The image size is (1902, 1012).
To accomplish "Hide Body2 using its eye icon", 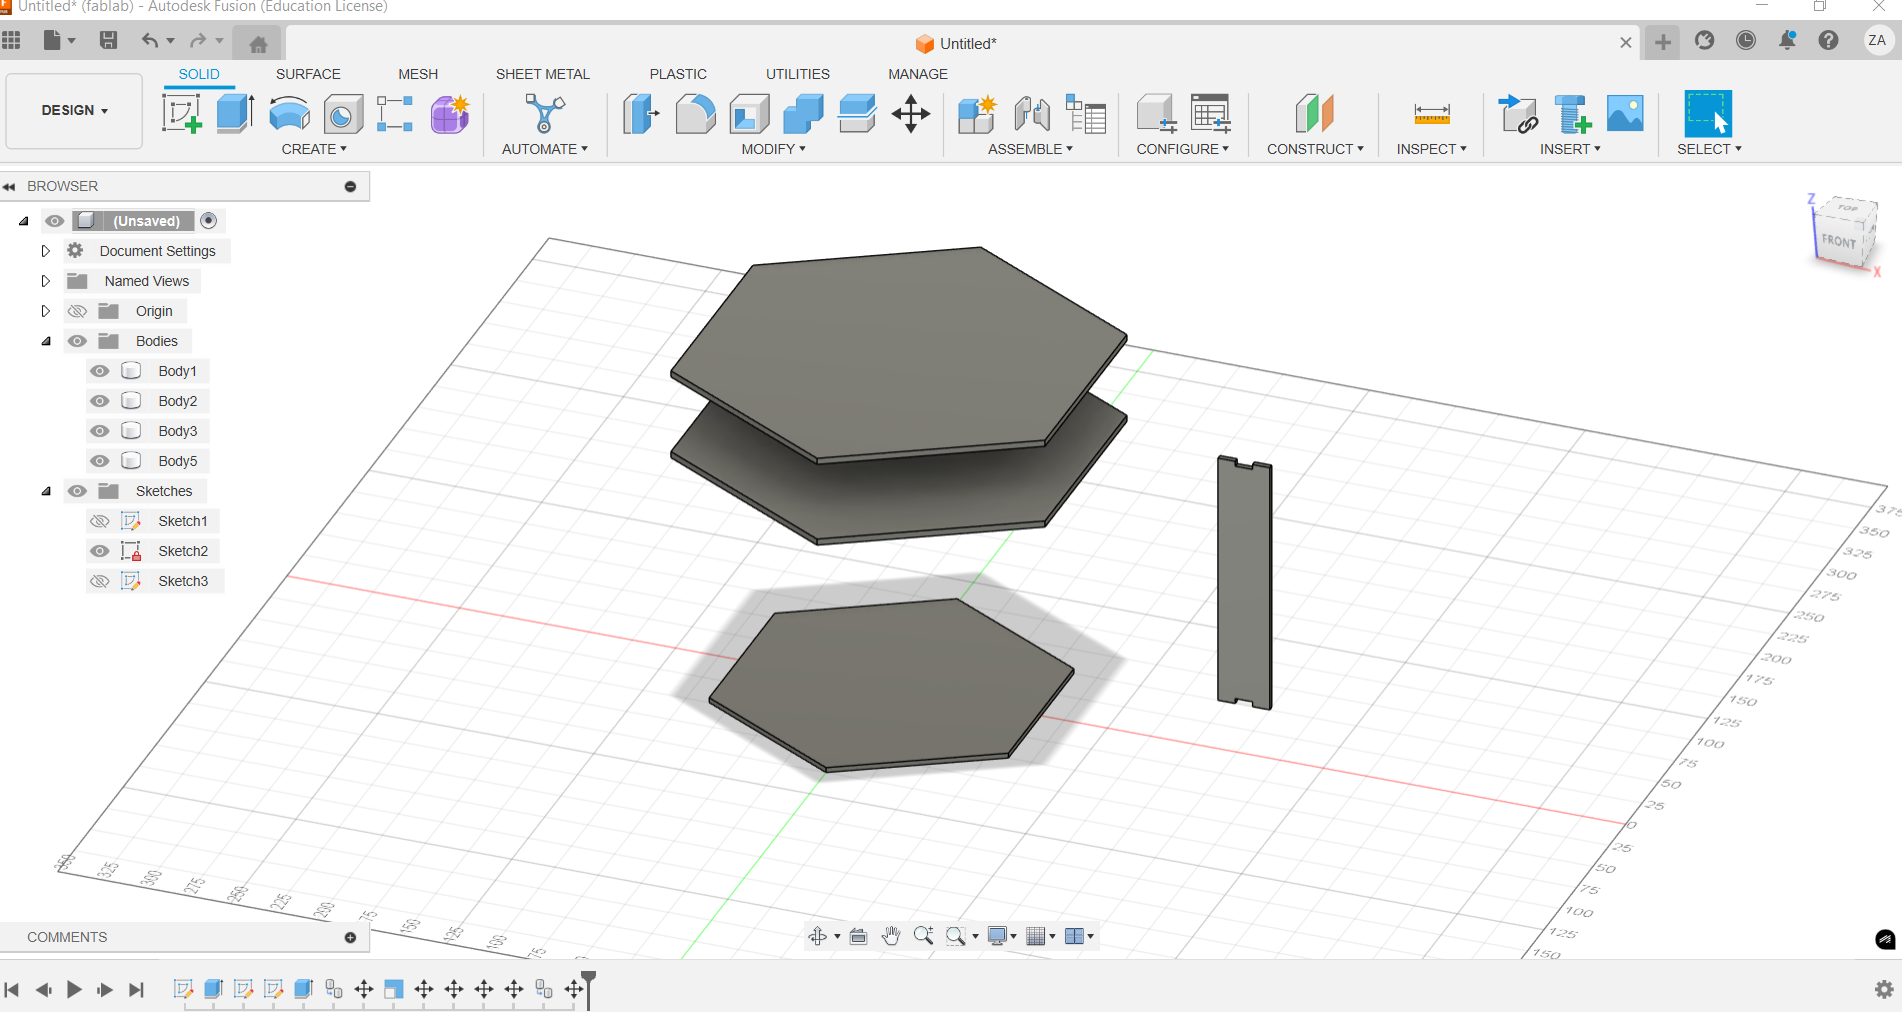I will pos(100,401).
